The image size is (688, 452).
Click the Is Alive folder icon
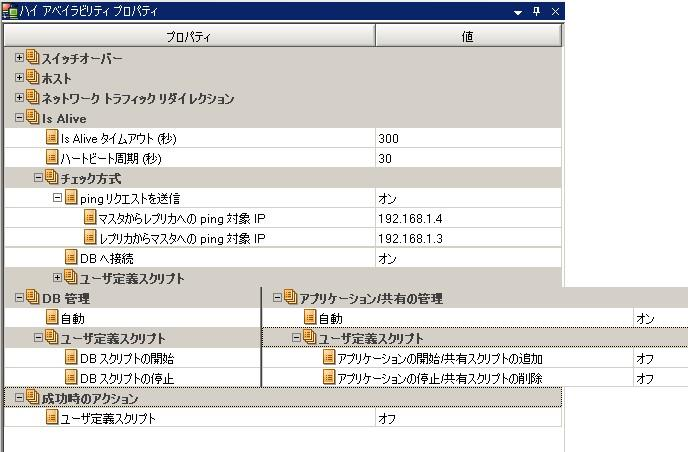32,117
